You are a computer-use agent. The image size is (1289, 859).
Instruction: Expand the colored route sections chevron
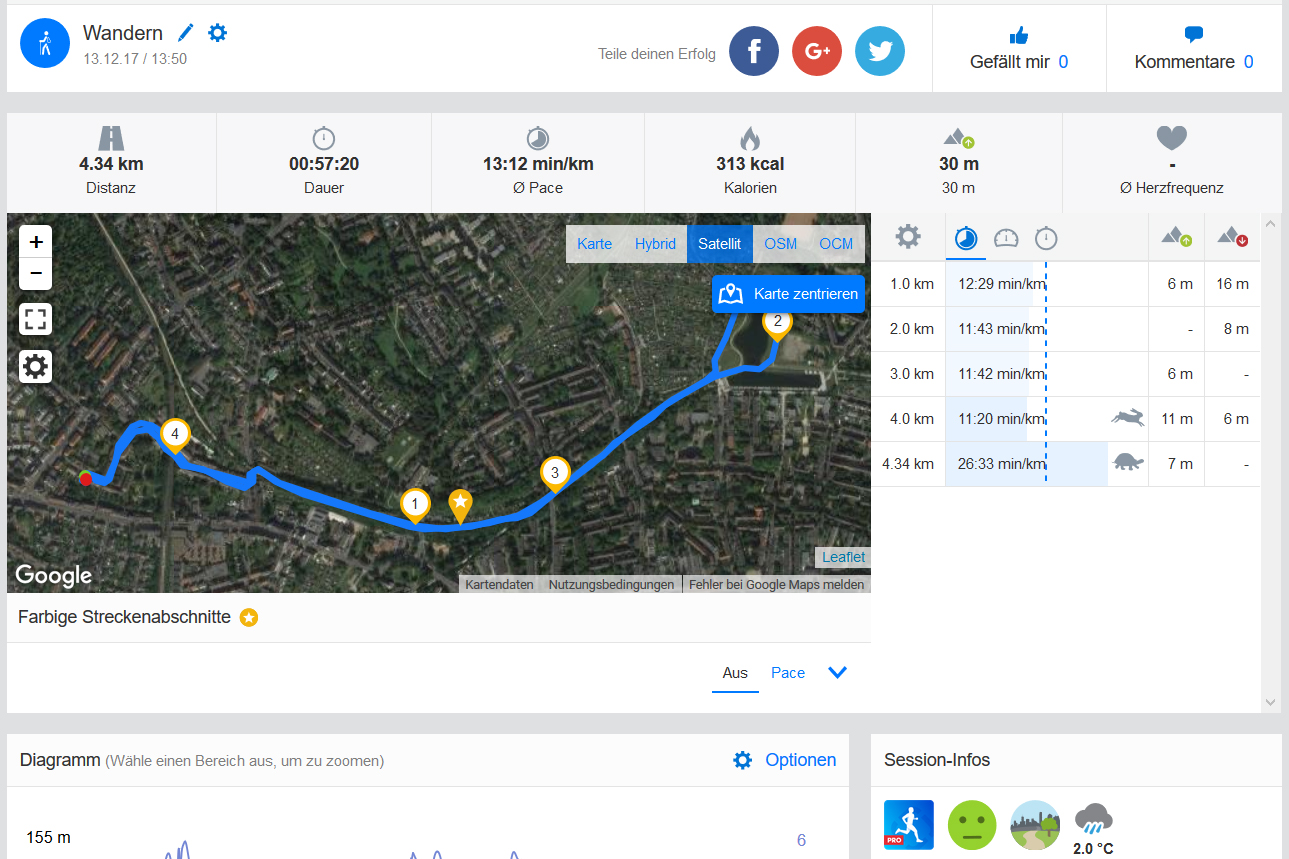[x=838, y=673]
